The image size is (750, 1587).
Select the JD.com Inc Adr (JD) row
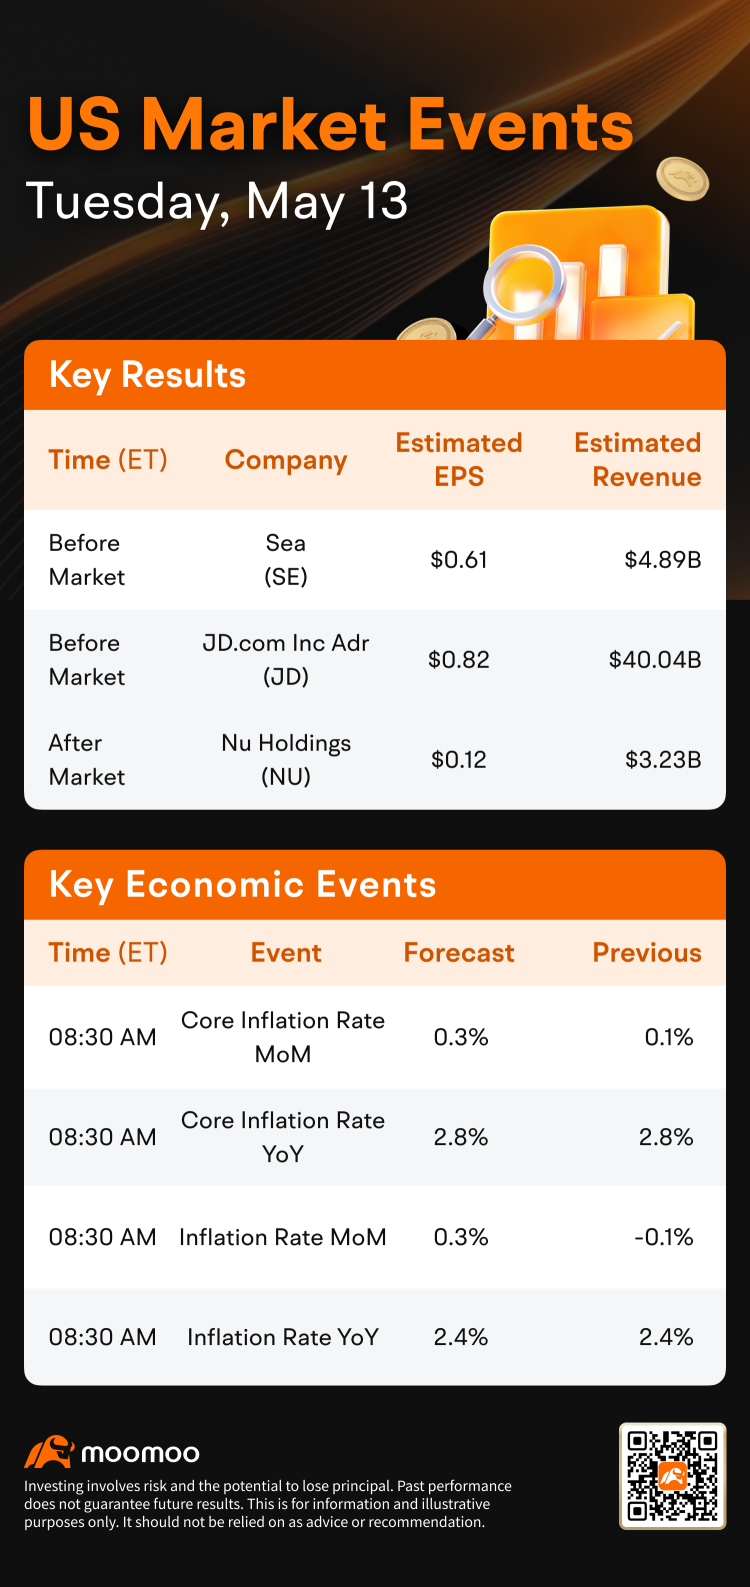coord(375,660)
